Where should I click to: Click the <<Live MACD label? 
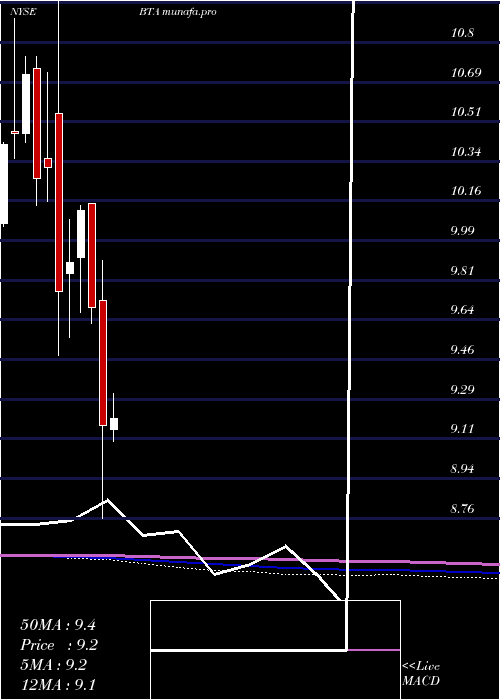coord(421,674)
